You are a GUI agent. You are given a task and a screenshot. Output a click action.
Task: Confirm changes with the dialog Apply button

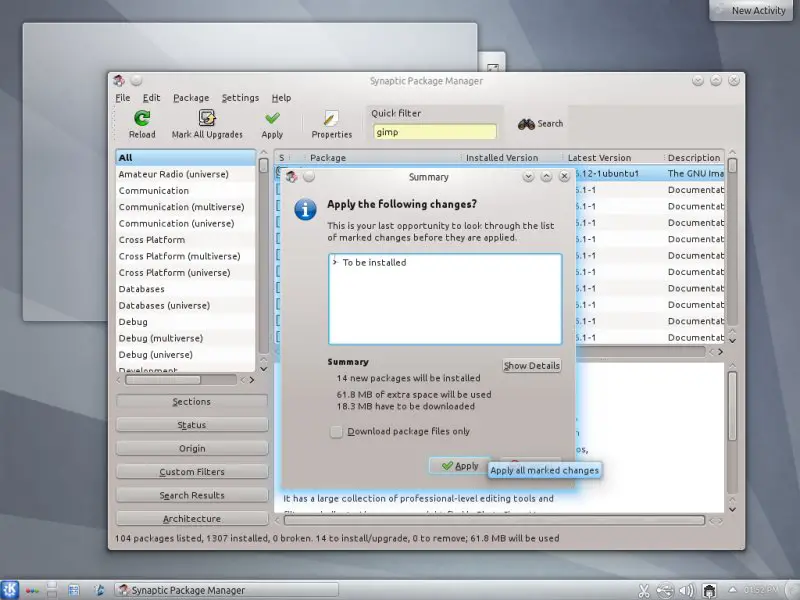pyautogui.click(x=460, y=466)
